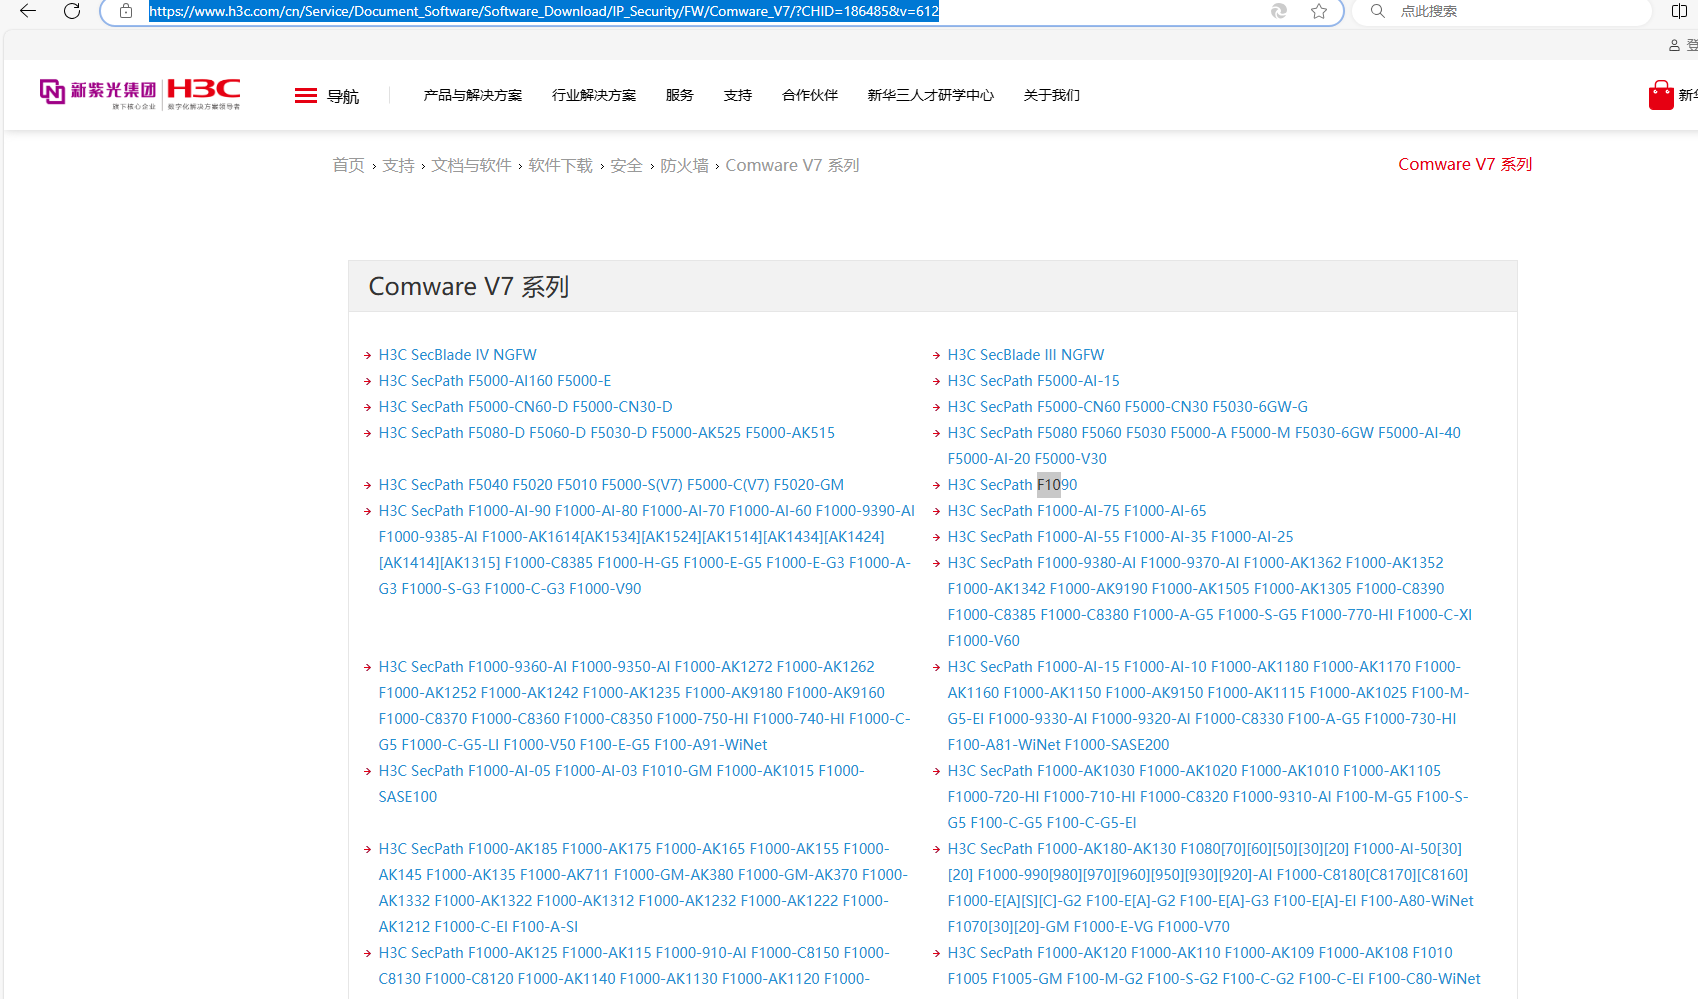Open the red shopping bag icon

tap(1661, 95)
